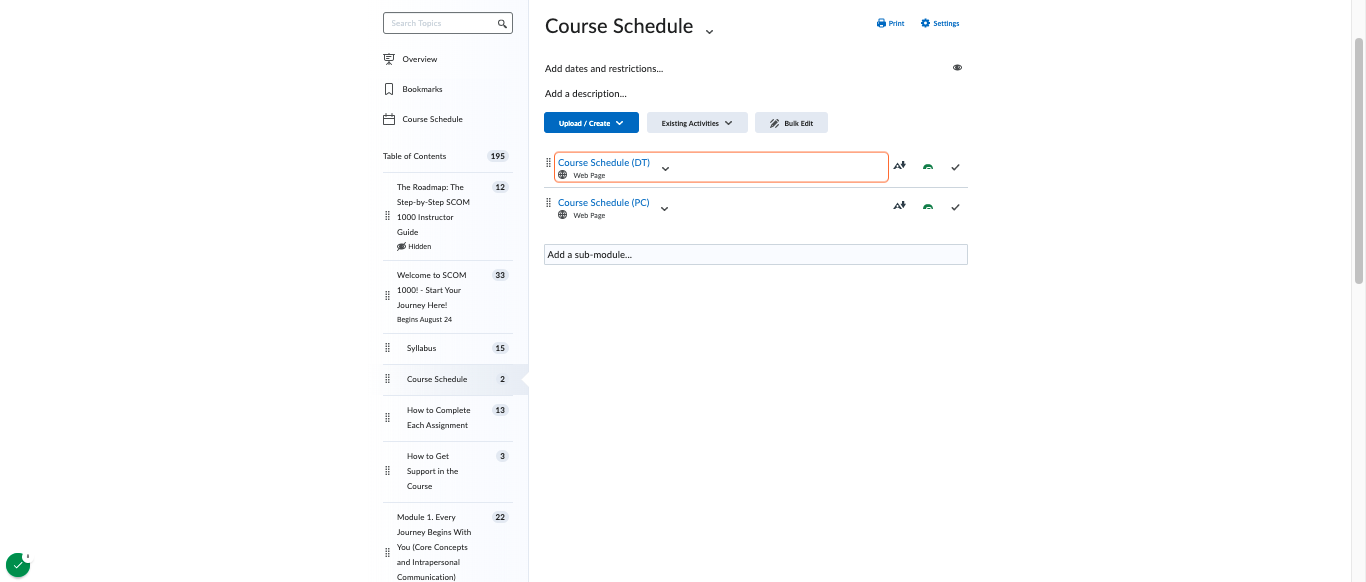Viewport: 1366px width, 582px height.
Task: Click Add dates and restrictions
Action: click(x=604, y=69)
